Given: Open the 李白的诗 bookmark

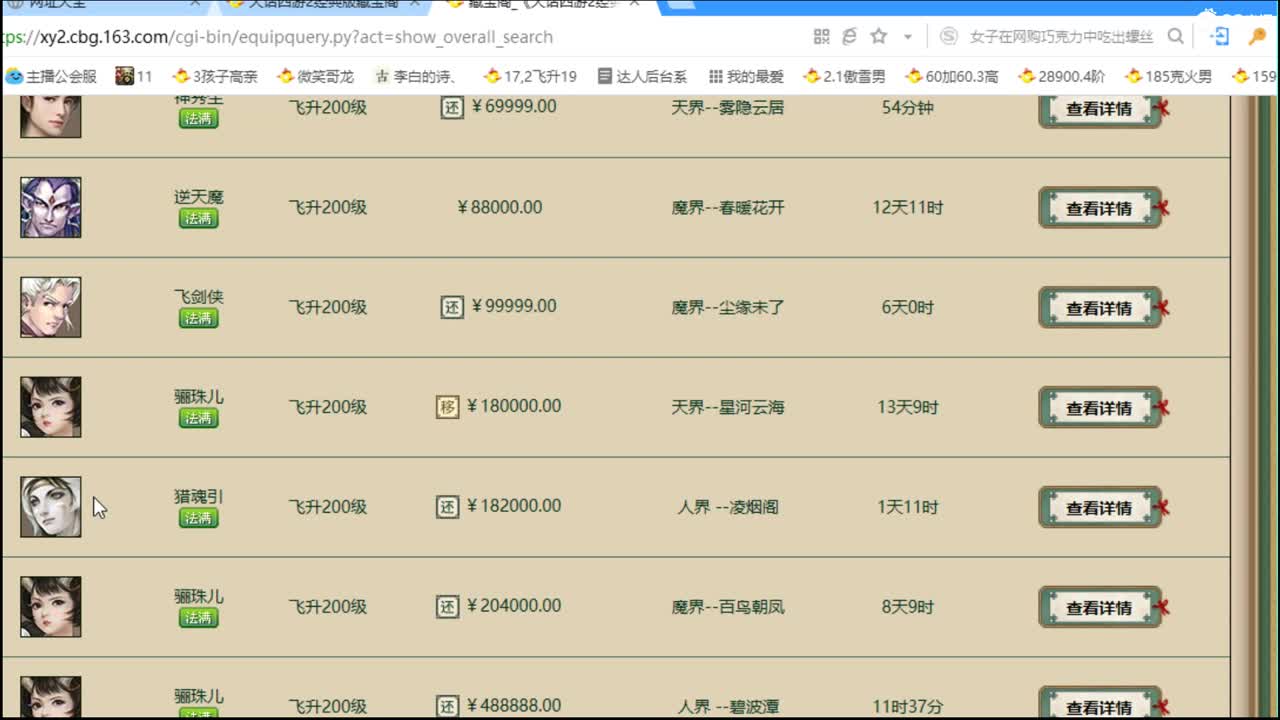Looking at the screenshot, I should point(416,76).
